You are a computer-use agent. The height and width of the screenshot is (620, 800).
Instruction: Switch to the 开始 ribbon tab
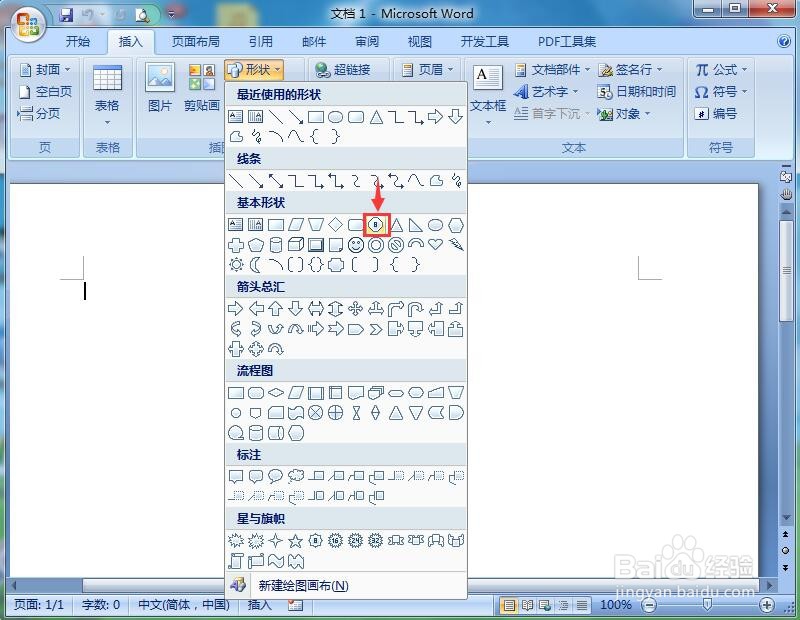(78, 41)
